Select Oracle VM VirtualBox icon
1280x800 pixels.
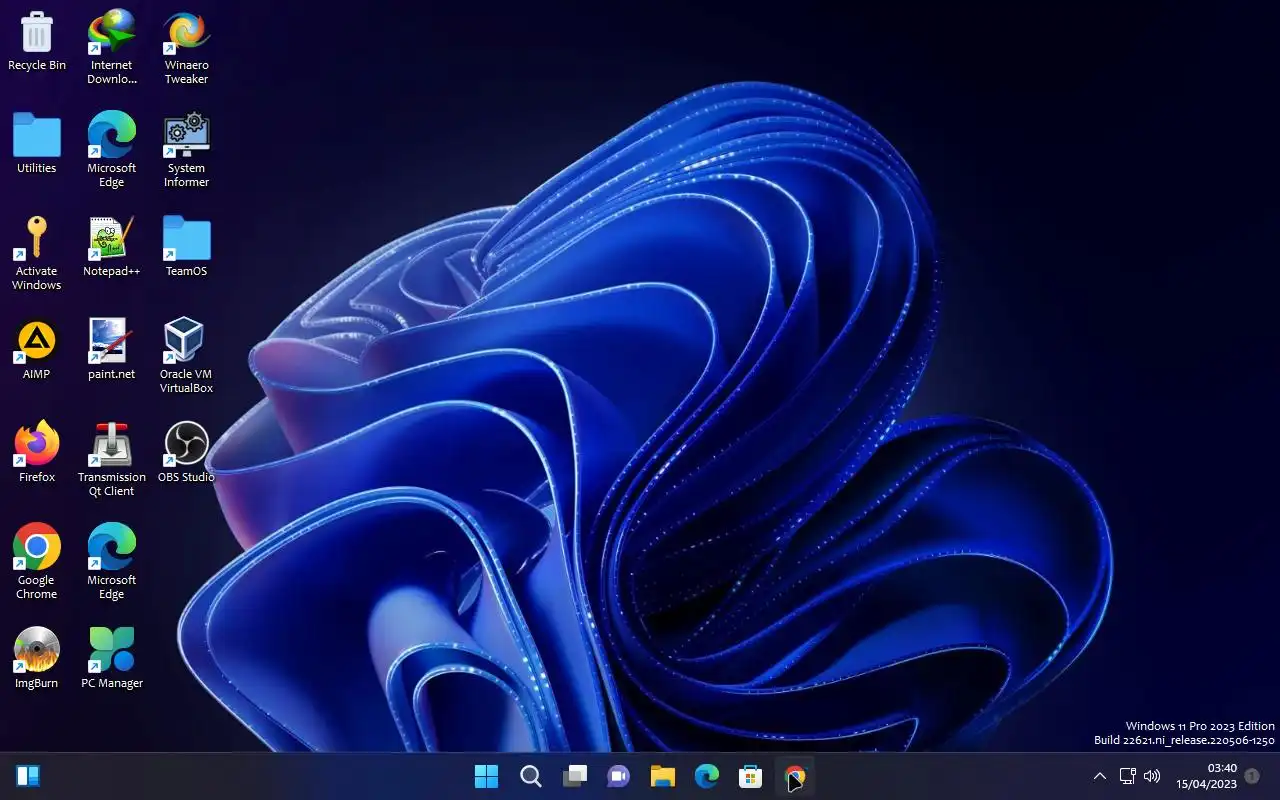(x=187, y=356)
